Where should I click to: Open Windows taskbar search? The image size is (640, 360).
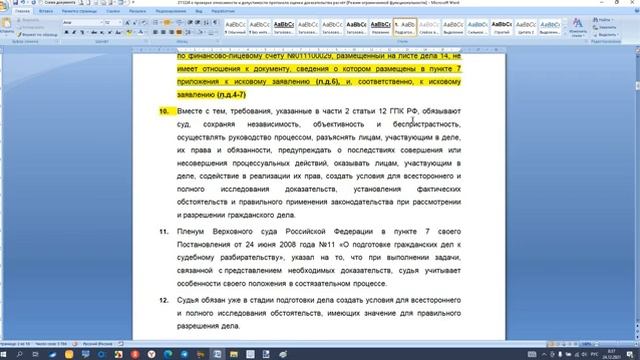(20, 354)
